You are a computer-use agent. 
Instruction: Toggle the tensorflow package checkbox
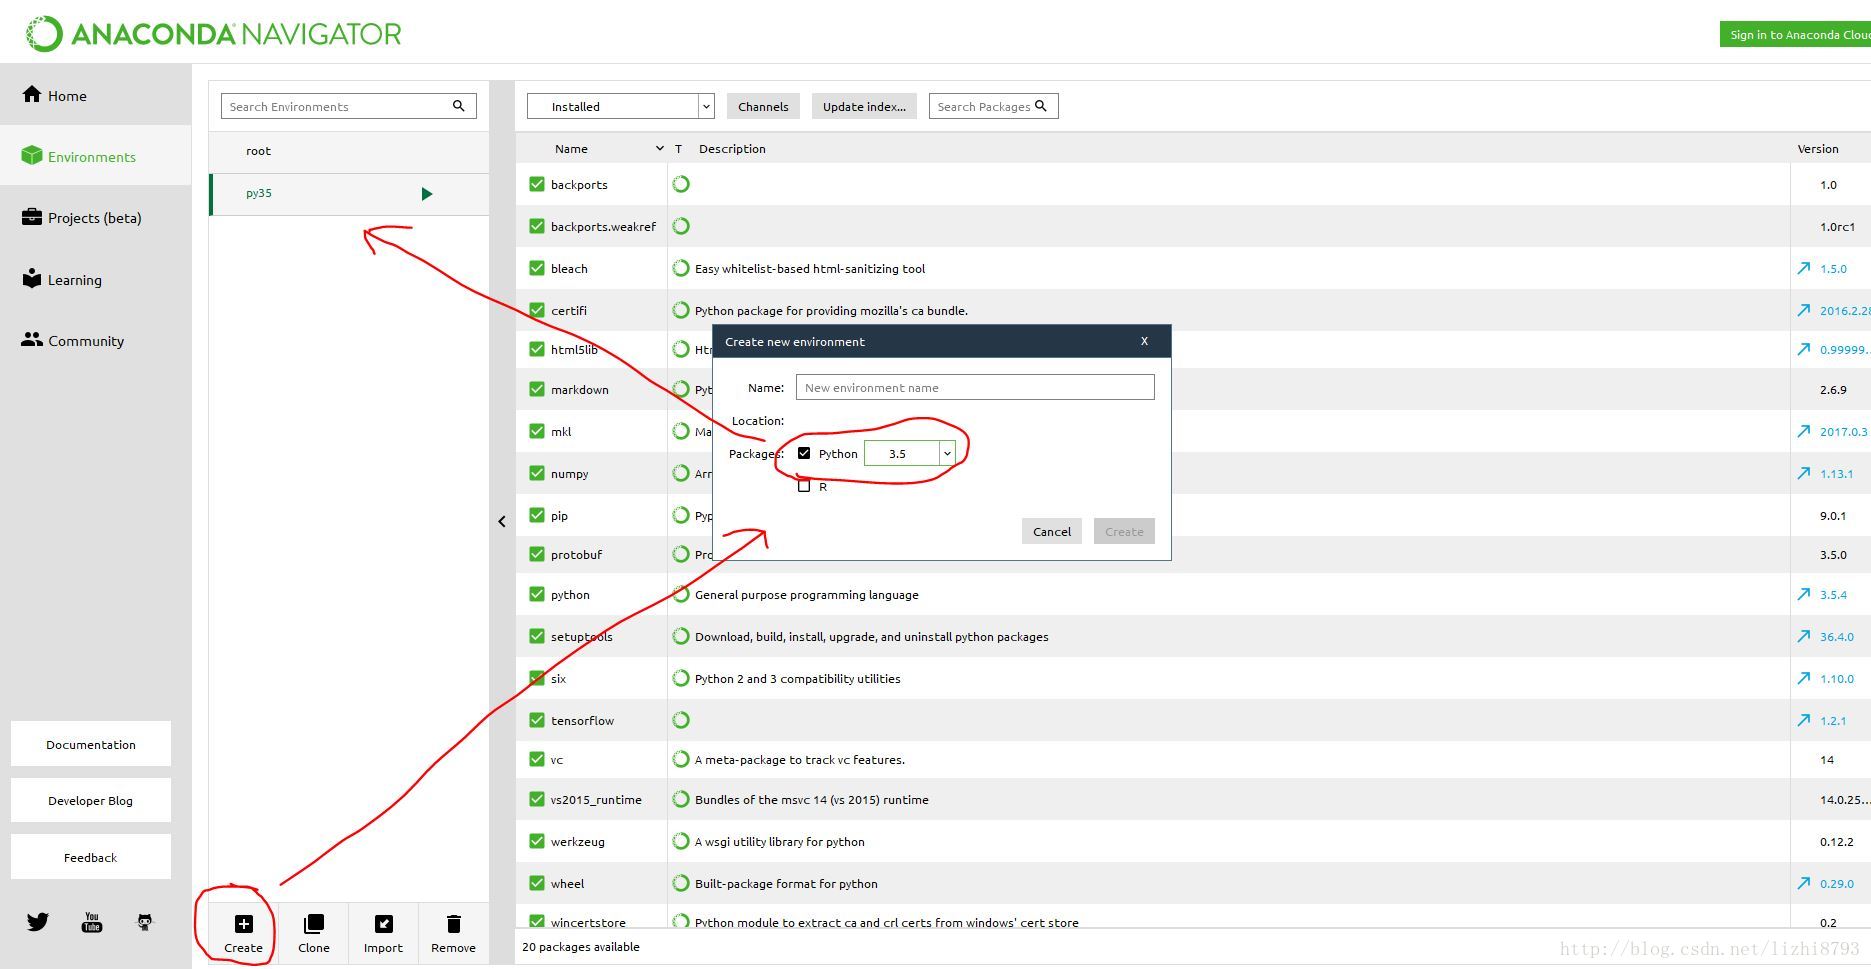[x=537, y=720]
